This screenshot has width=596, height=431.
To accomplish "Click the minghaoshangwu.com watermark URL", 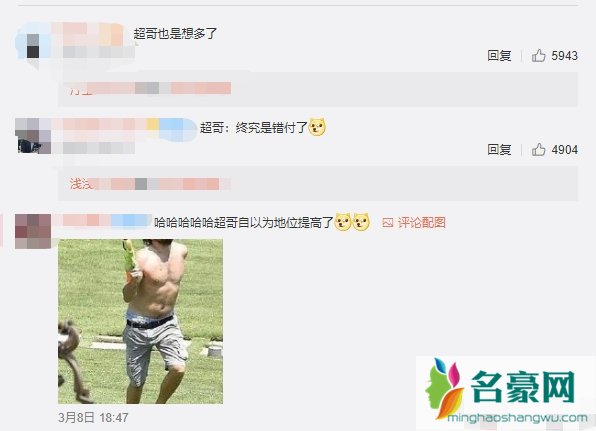I will point(517,418).
